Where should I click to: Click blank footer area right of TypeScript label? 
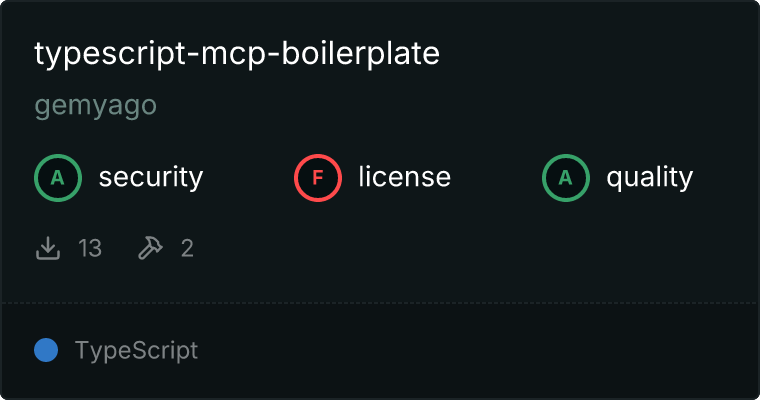click(x=475, y=350)
